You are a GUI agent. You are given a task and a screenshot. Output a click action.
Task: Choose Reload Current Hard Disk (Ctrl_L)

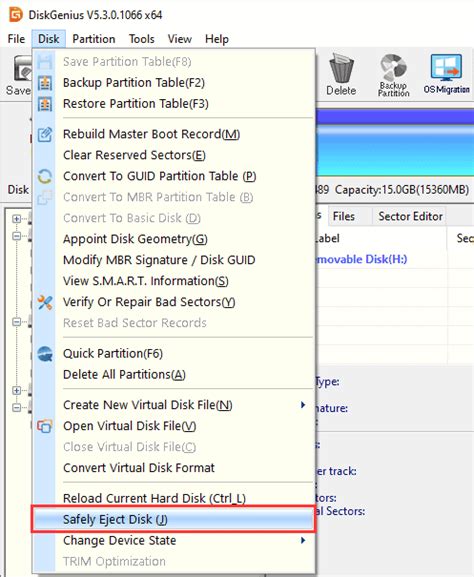point(174,499)
